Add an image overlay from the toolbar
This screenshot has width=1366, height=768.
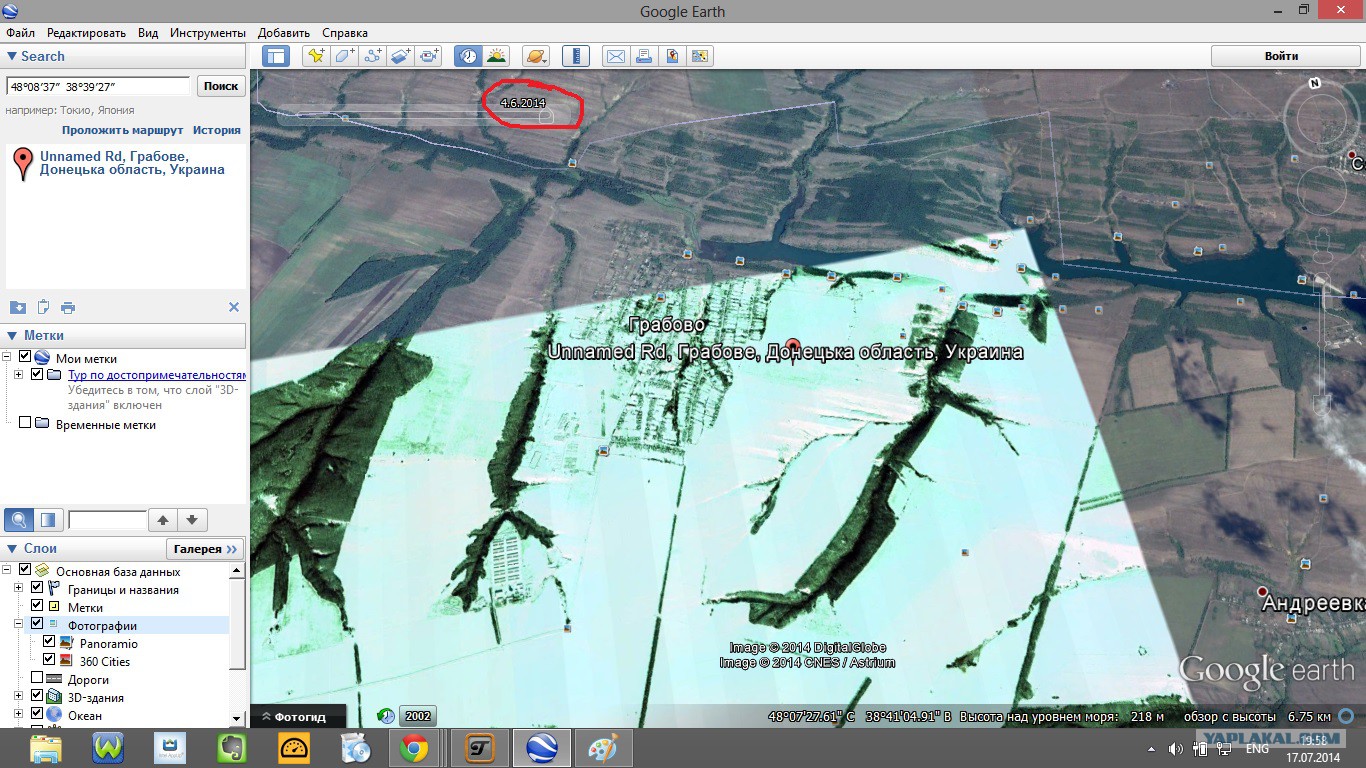pyautogui.click(x=401, y=56)
